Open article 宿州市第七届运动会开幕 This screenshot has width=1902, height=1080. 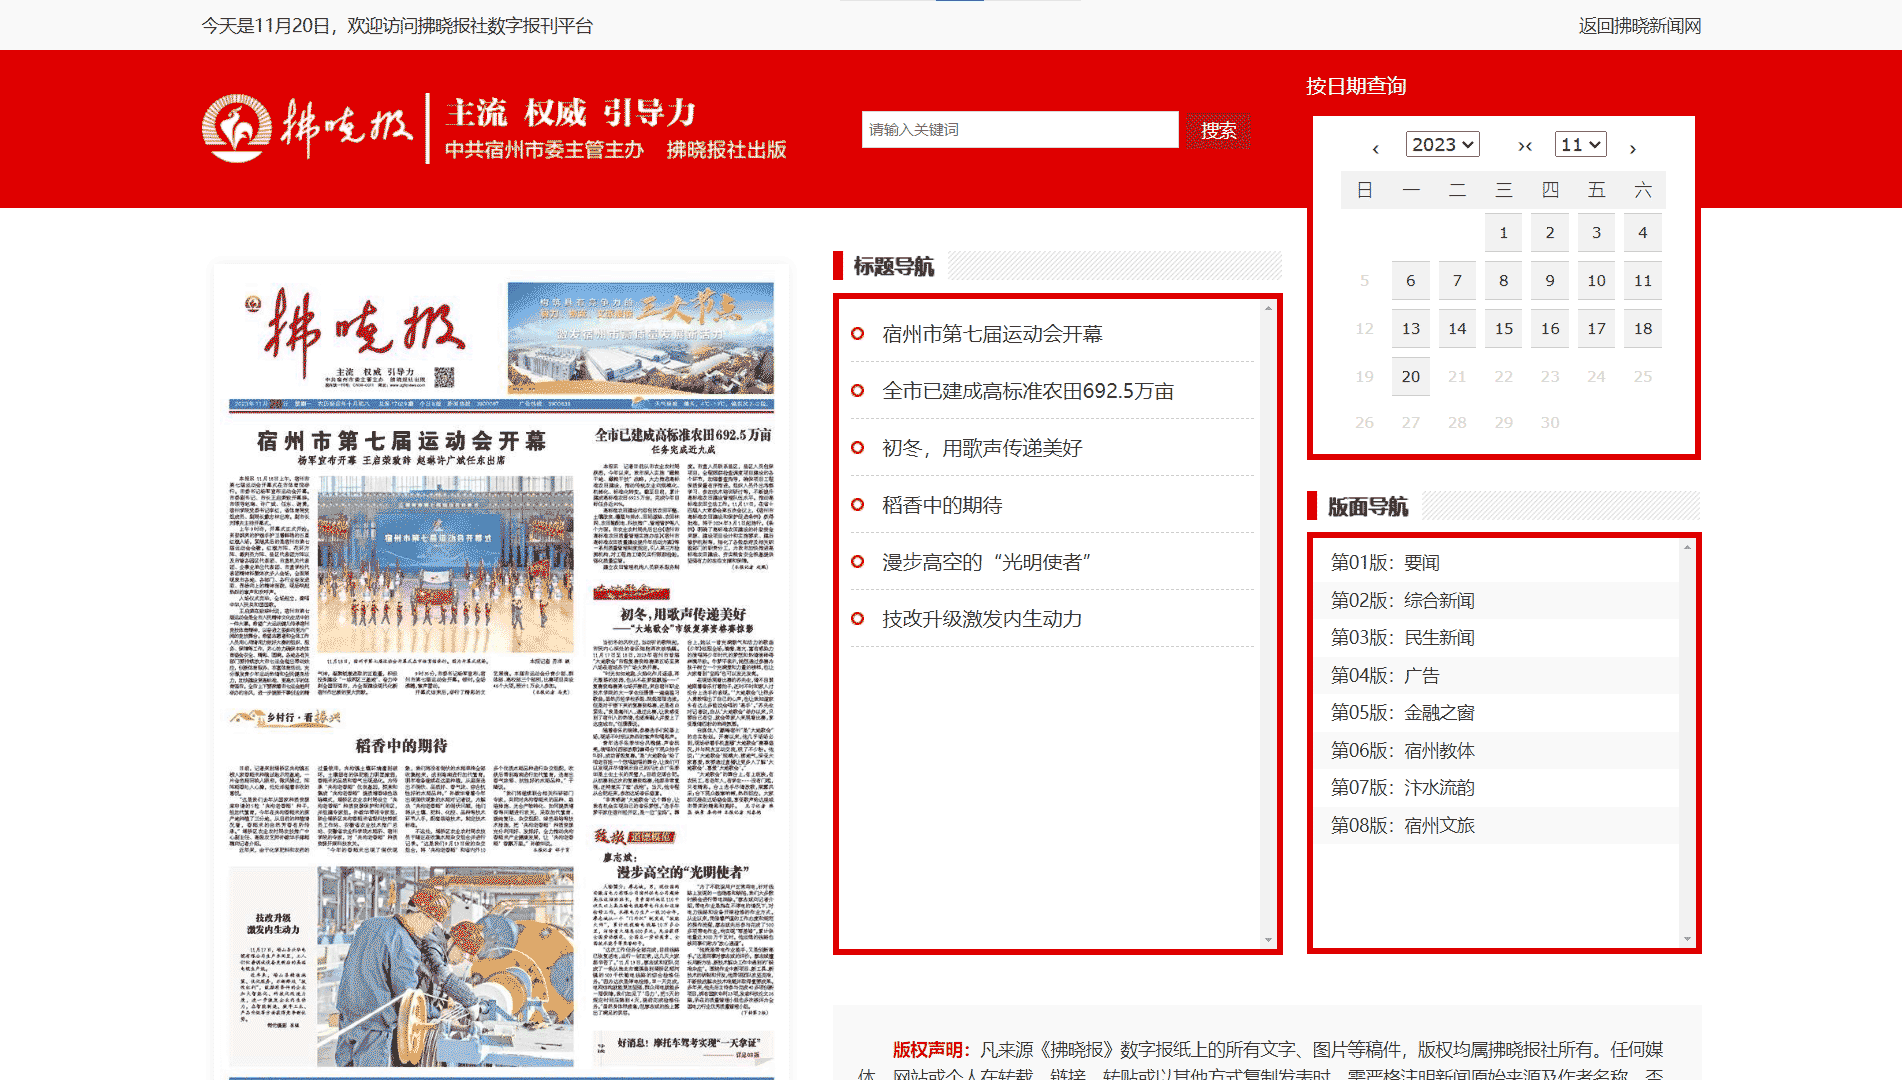[992, 334]
